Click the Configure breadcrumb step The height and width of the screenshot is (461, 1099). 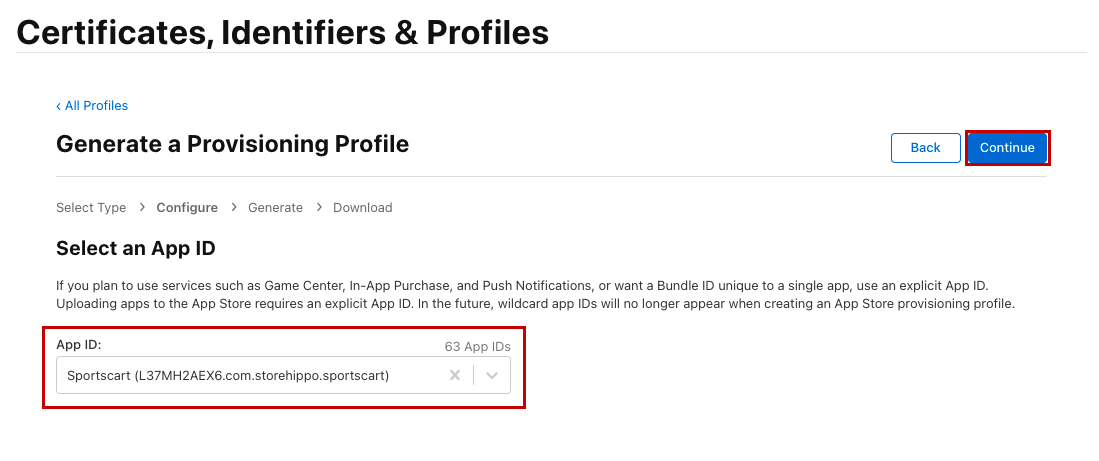(x=187, y=208)
